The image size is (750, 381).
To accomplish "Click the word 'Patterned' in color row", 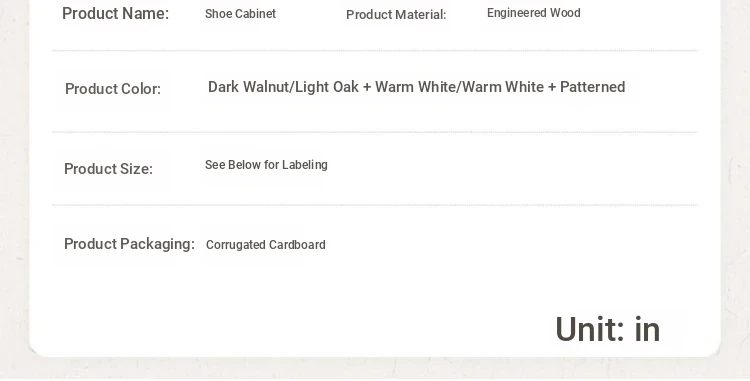I will coord(593,87).
